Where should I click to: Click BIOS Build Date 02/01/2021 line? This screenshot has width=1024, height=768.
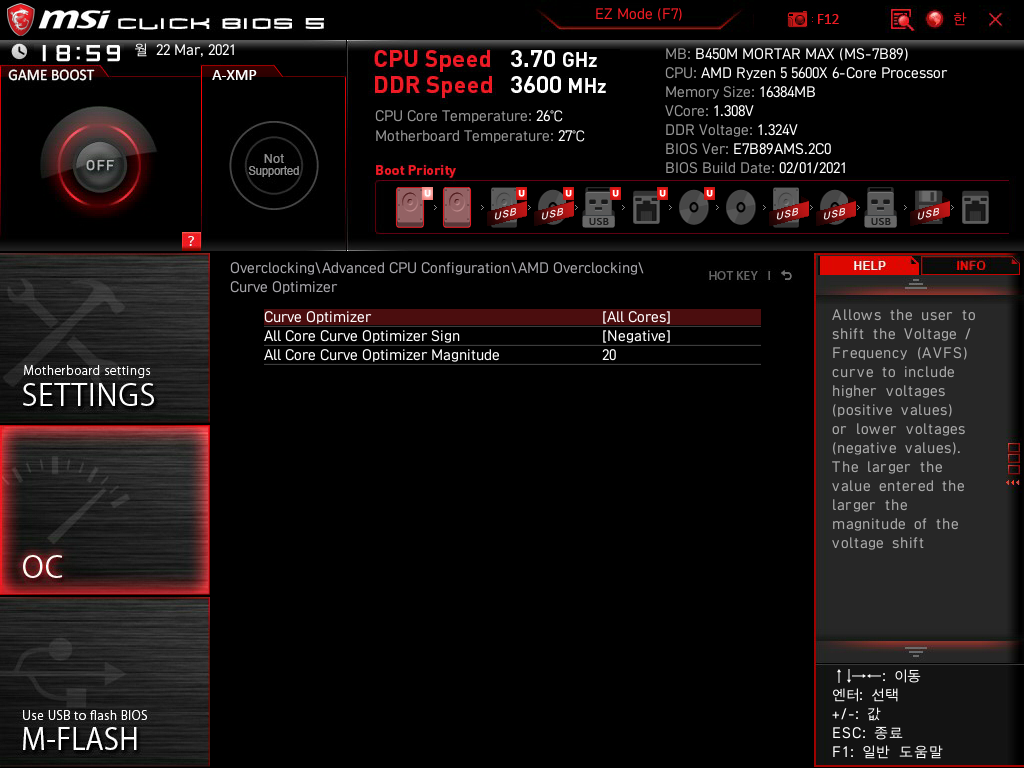(x=756, y=168)
